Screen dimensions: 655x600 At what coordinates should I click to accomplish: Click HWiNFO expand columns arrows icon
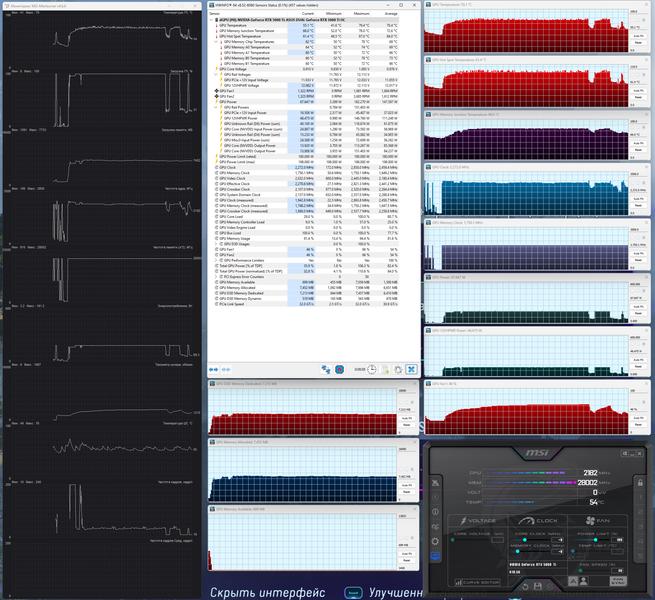(x=213, y=369)
